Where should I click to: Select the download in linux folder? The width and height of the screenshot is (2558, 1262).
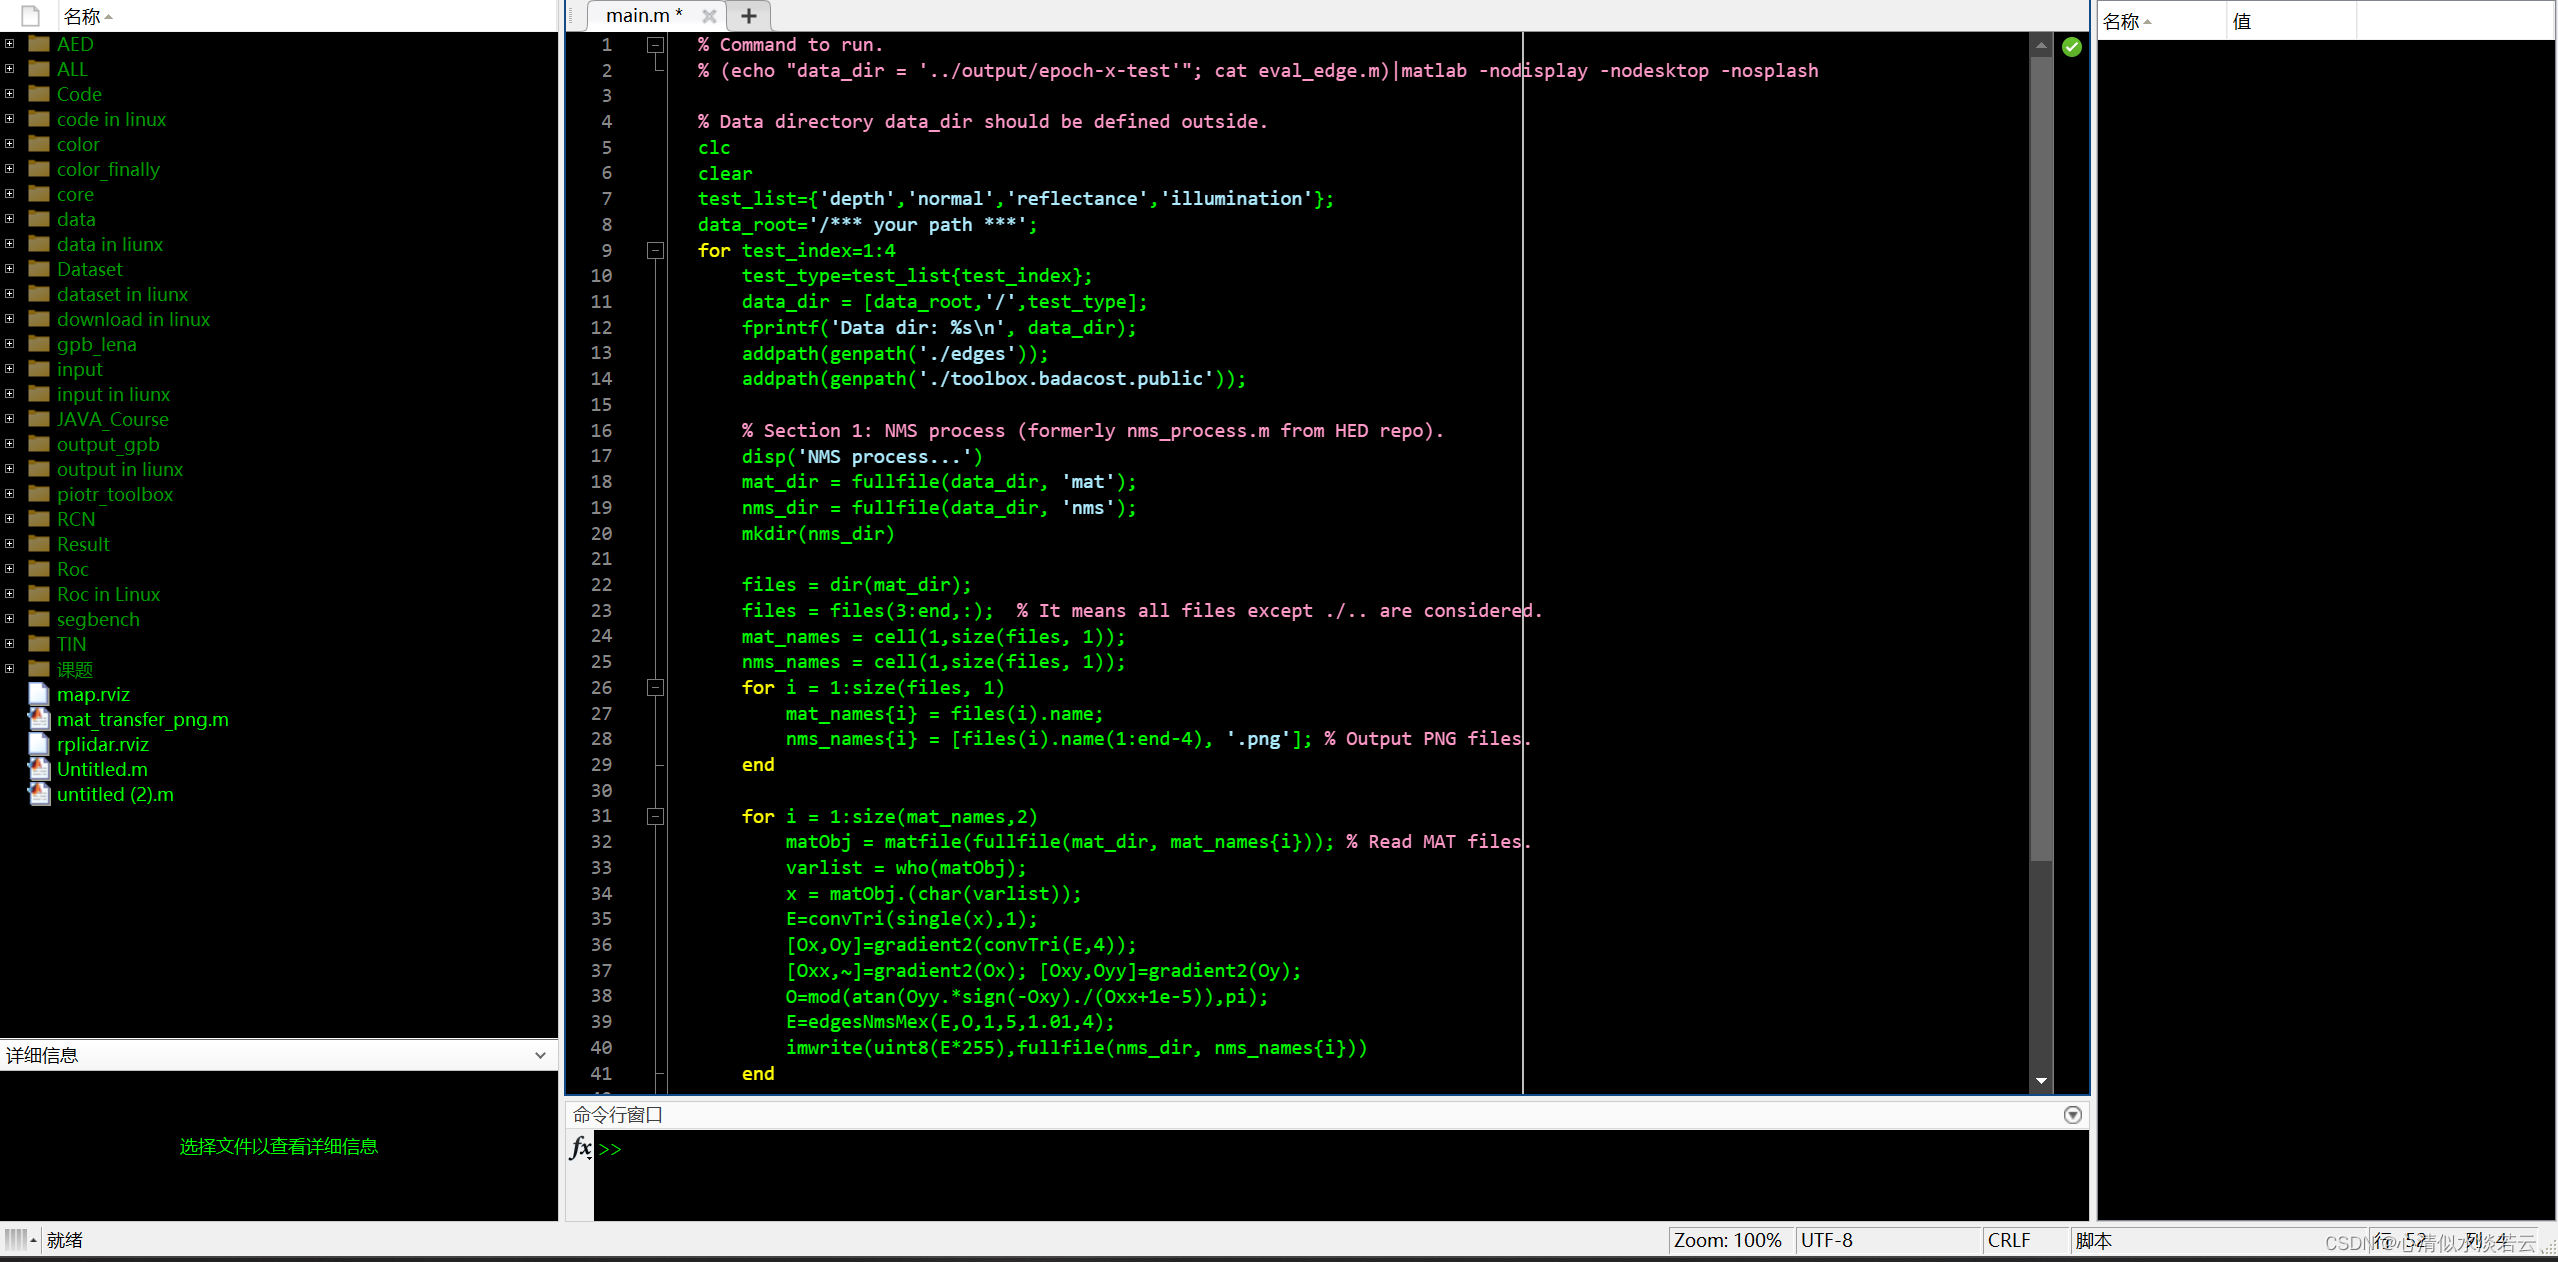click(x=133, y=319)
